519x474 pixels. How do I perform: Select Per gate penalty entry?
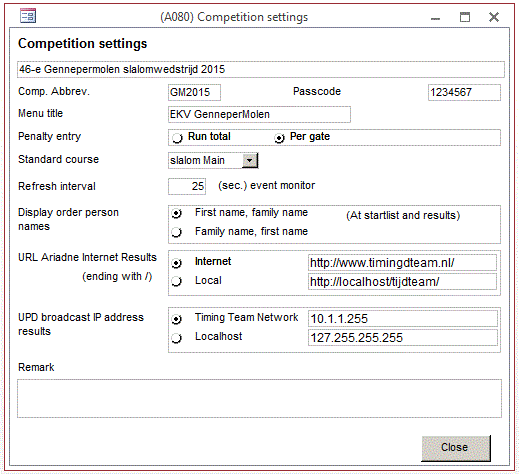tap(279, 137)
